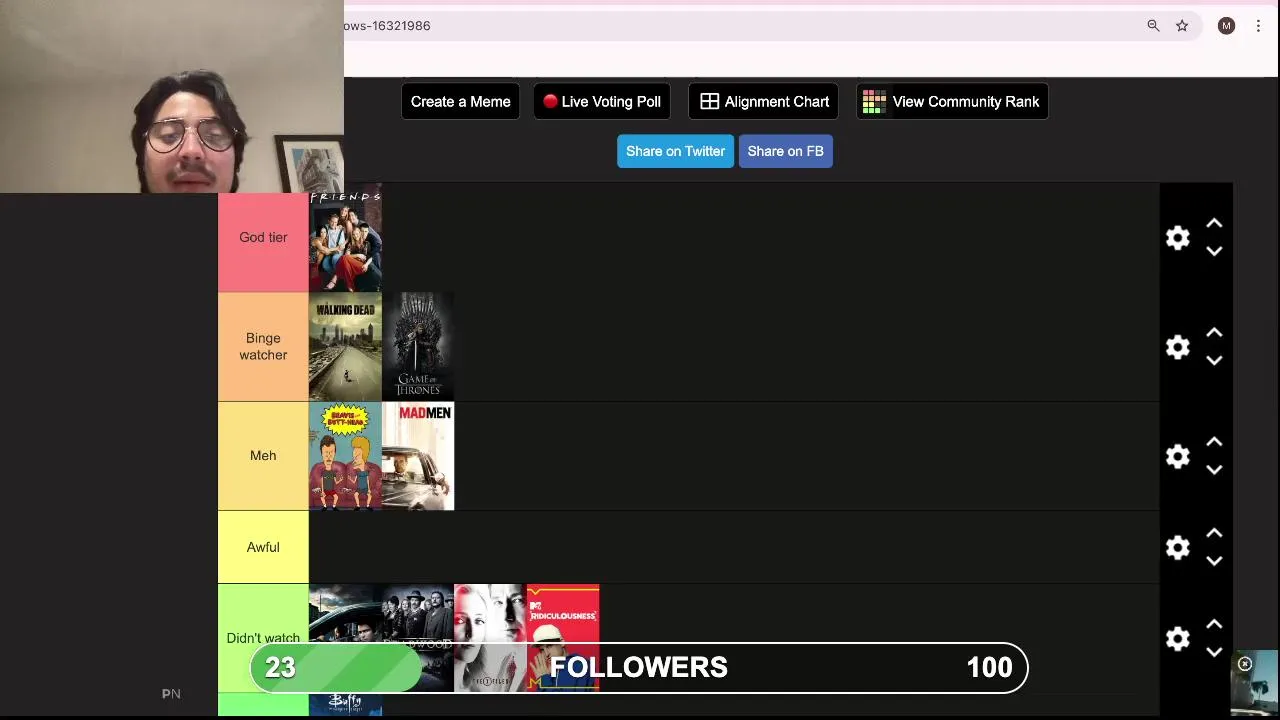Click the God tier label
Viewport: 1280px width, 720px height.
pyautogui.click(x=263, y=238)
